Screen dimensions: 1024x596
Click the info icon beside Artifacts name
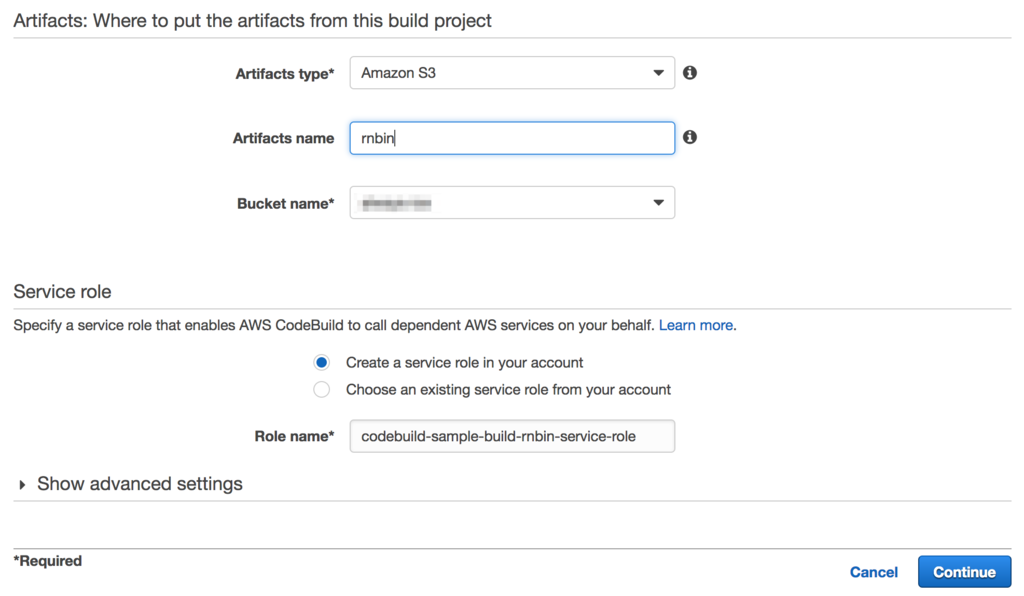(x=690, y=137)
